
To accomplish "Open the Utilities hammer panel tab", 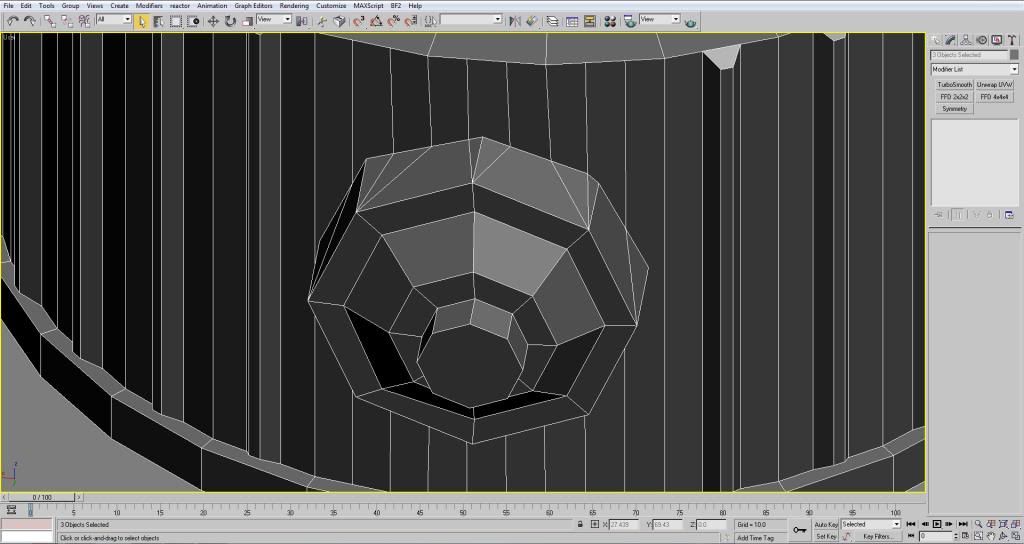I will coord(1012,40).
